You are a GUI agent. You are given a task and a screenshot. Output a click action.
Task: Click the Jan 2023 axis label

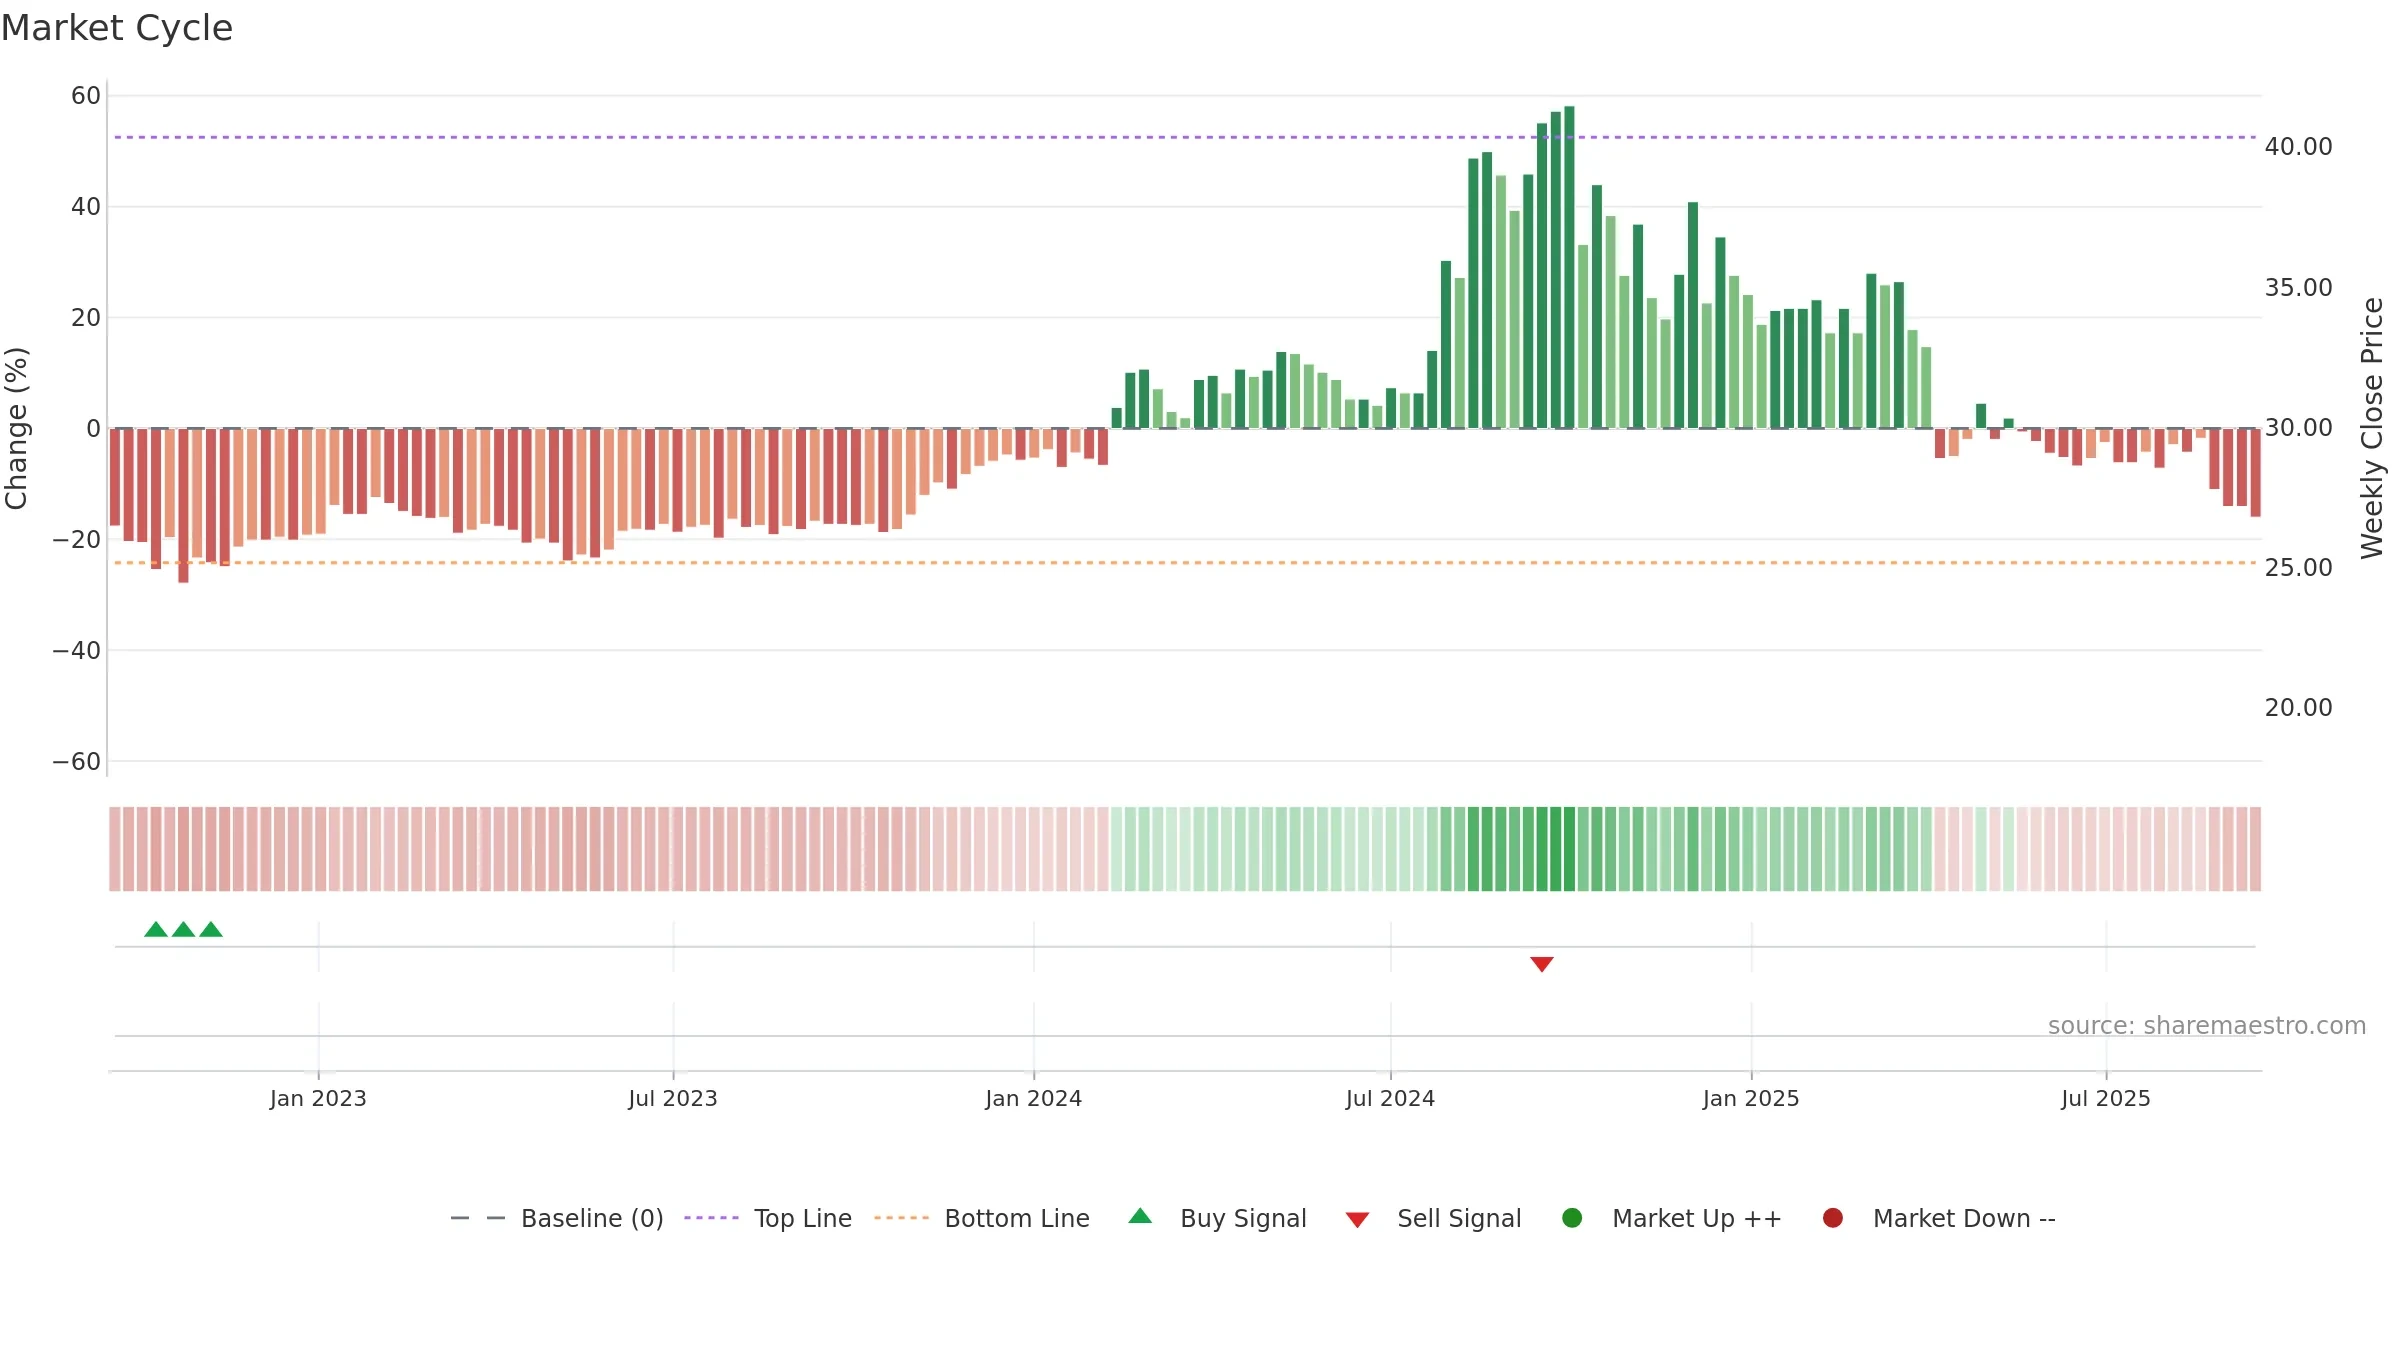318,1098
